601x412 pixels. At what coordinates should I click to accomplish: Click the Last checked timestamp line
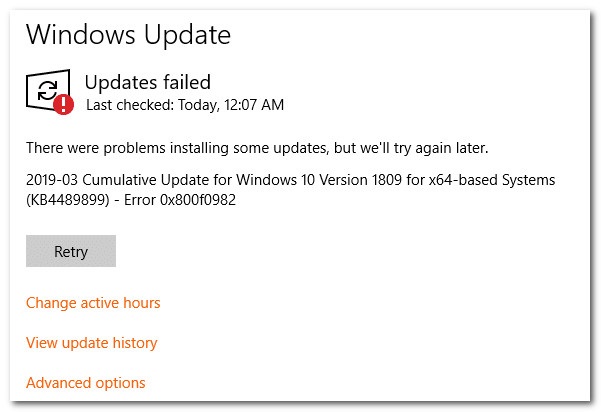pos(185,105)
